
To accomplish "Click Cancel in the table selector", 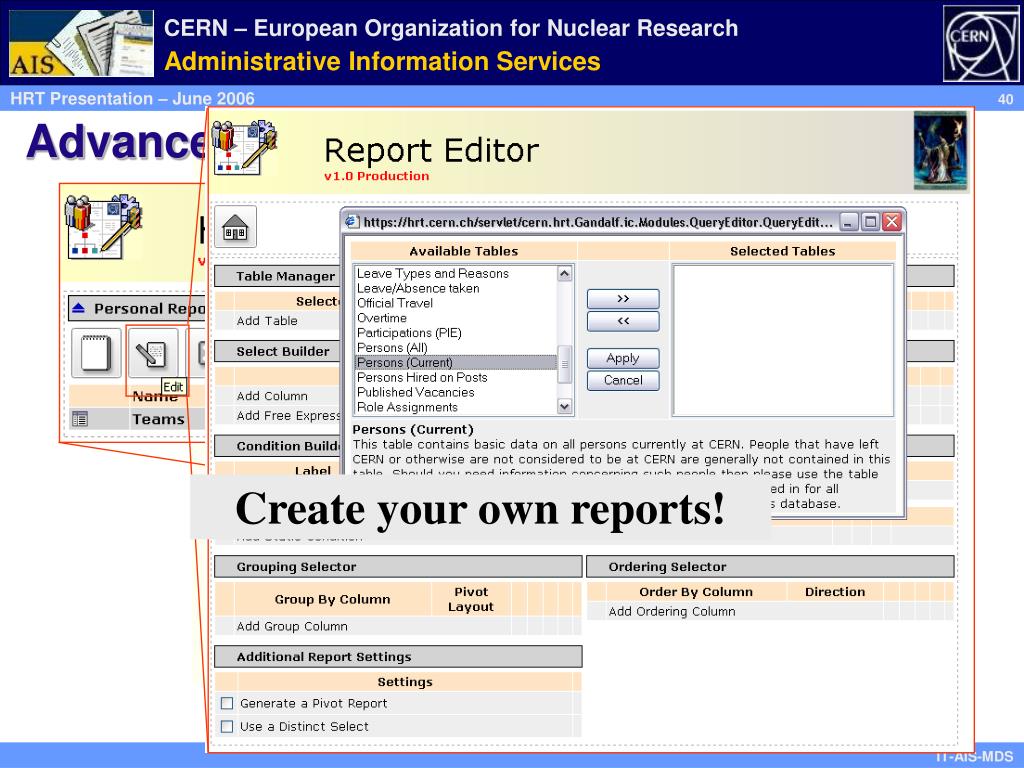I will point(623,380).
